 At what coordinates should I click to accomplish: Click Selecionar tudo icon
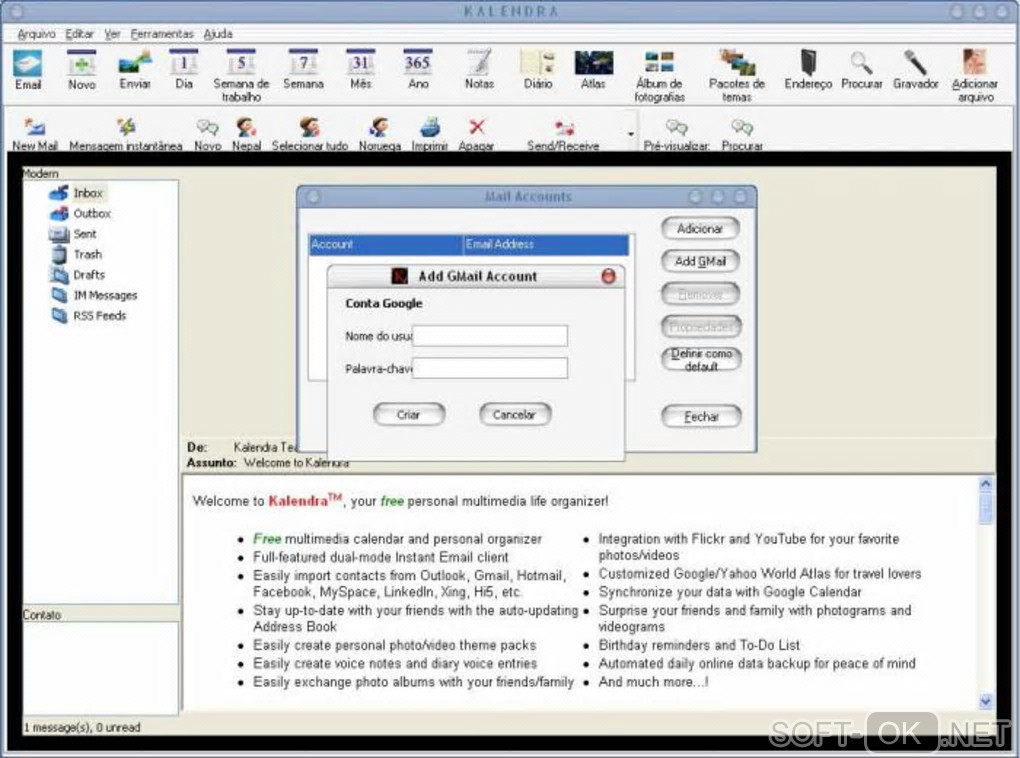(x=310, y=134)
